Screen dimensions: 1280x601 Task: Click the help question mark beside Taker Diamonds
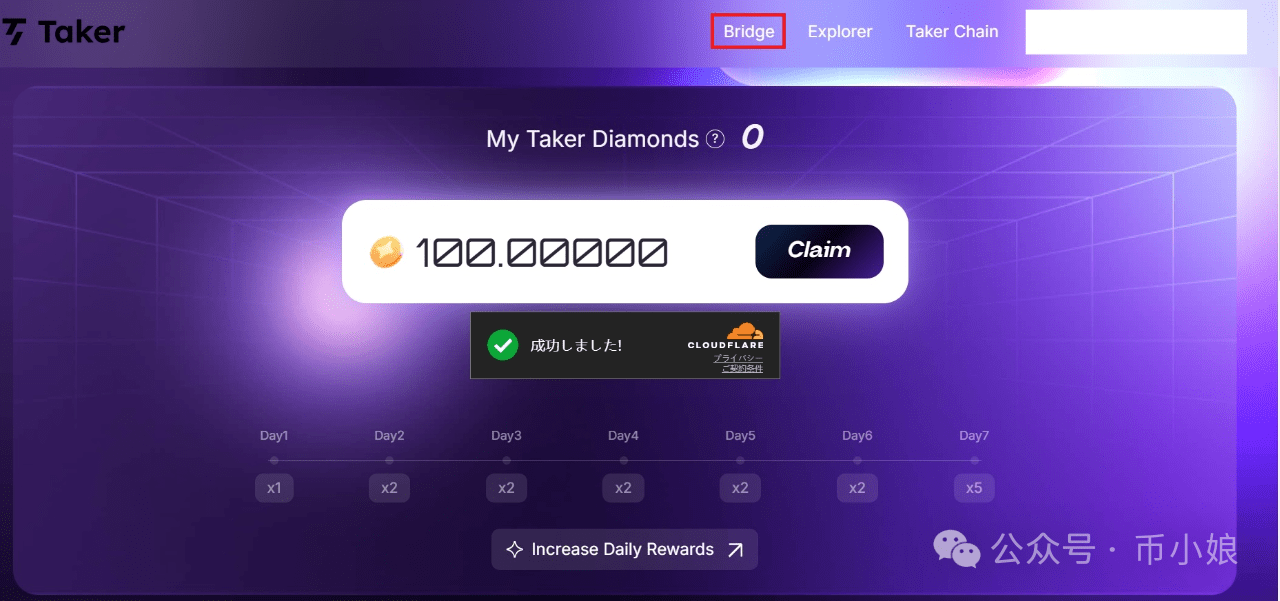715,140
